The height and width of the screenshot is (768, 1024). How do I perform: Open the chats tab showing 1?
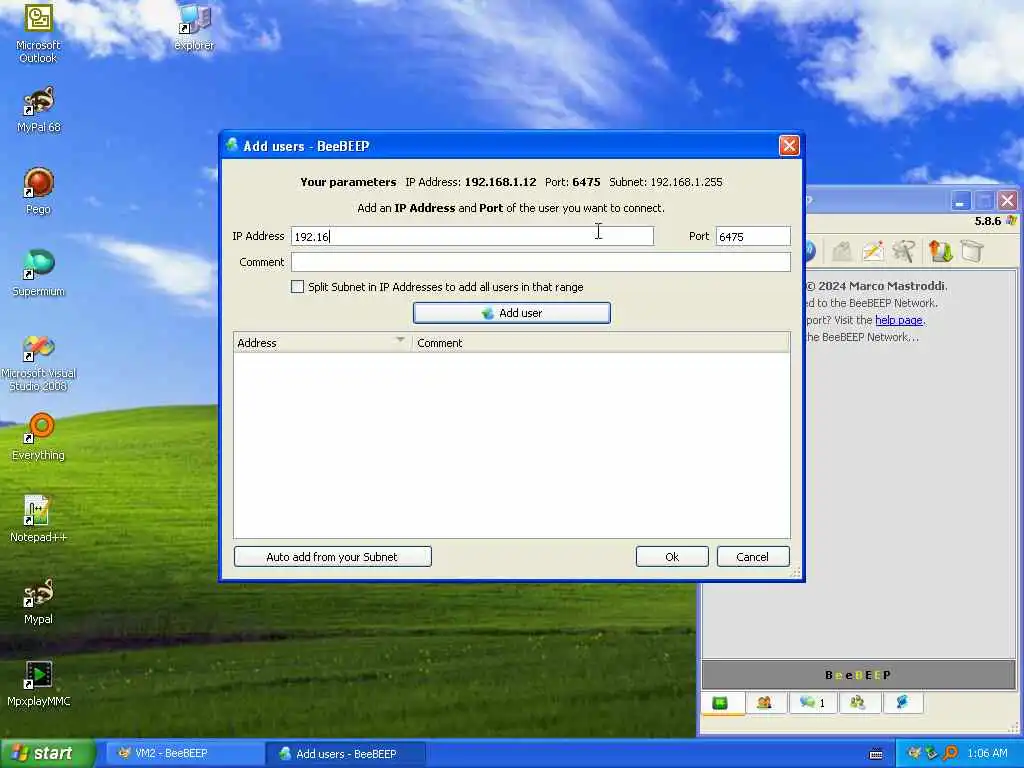tap(812, 703)
